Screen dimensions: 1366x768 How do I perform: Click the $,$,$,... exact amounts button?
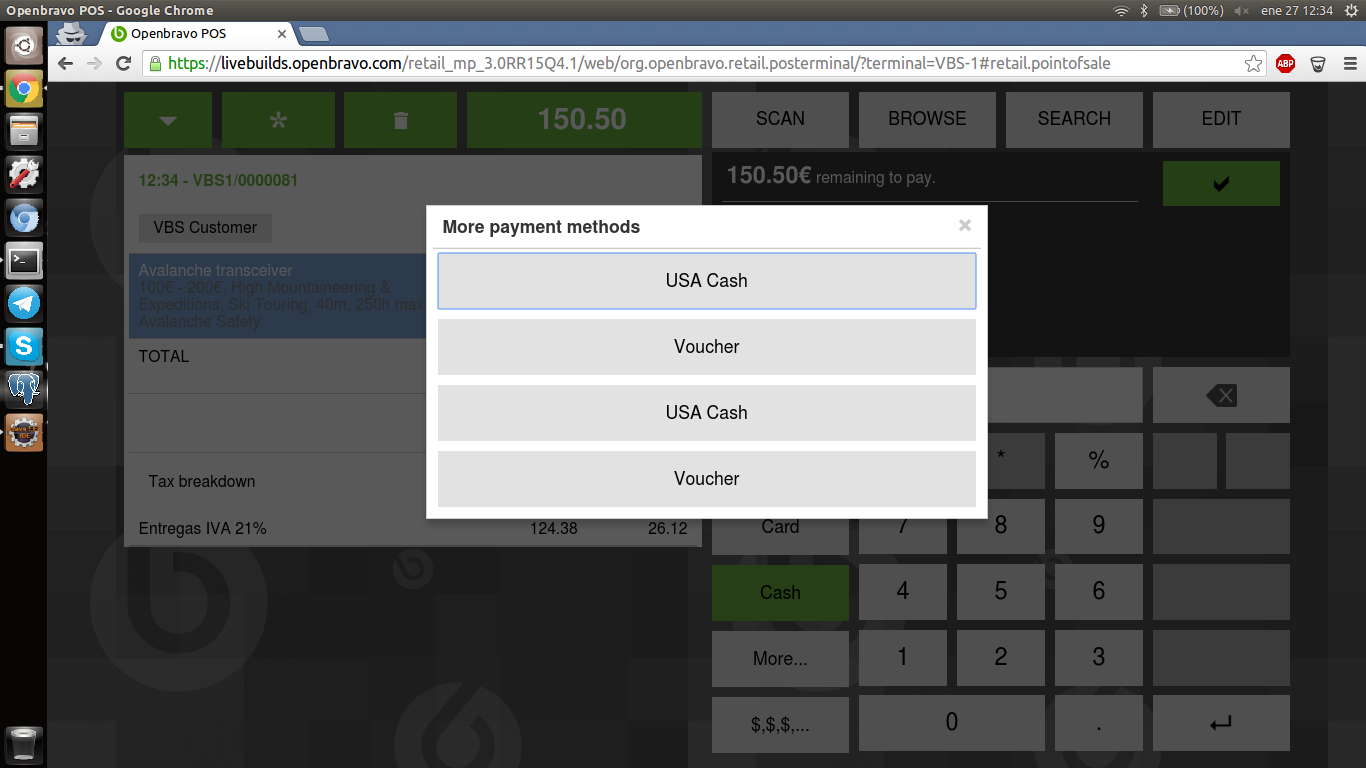tap(780, 724)
